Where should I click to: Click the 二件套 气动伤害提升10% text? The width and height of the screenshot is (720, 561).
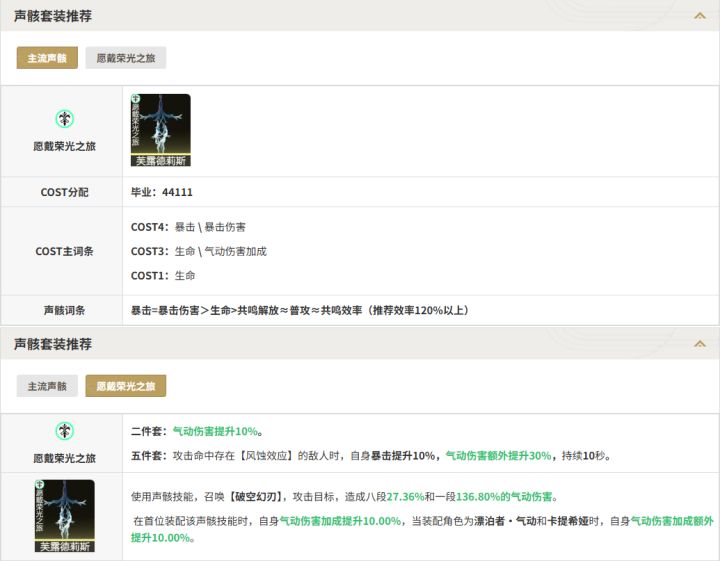[x=197, y=431]
